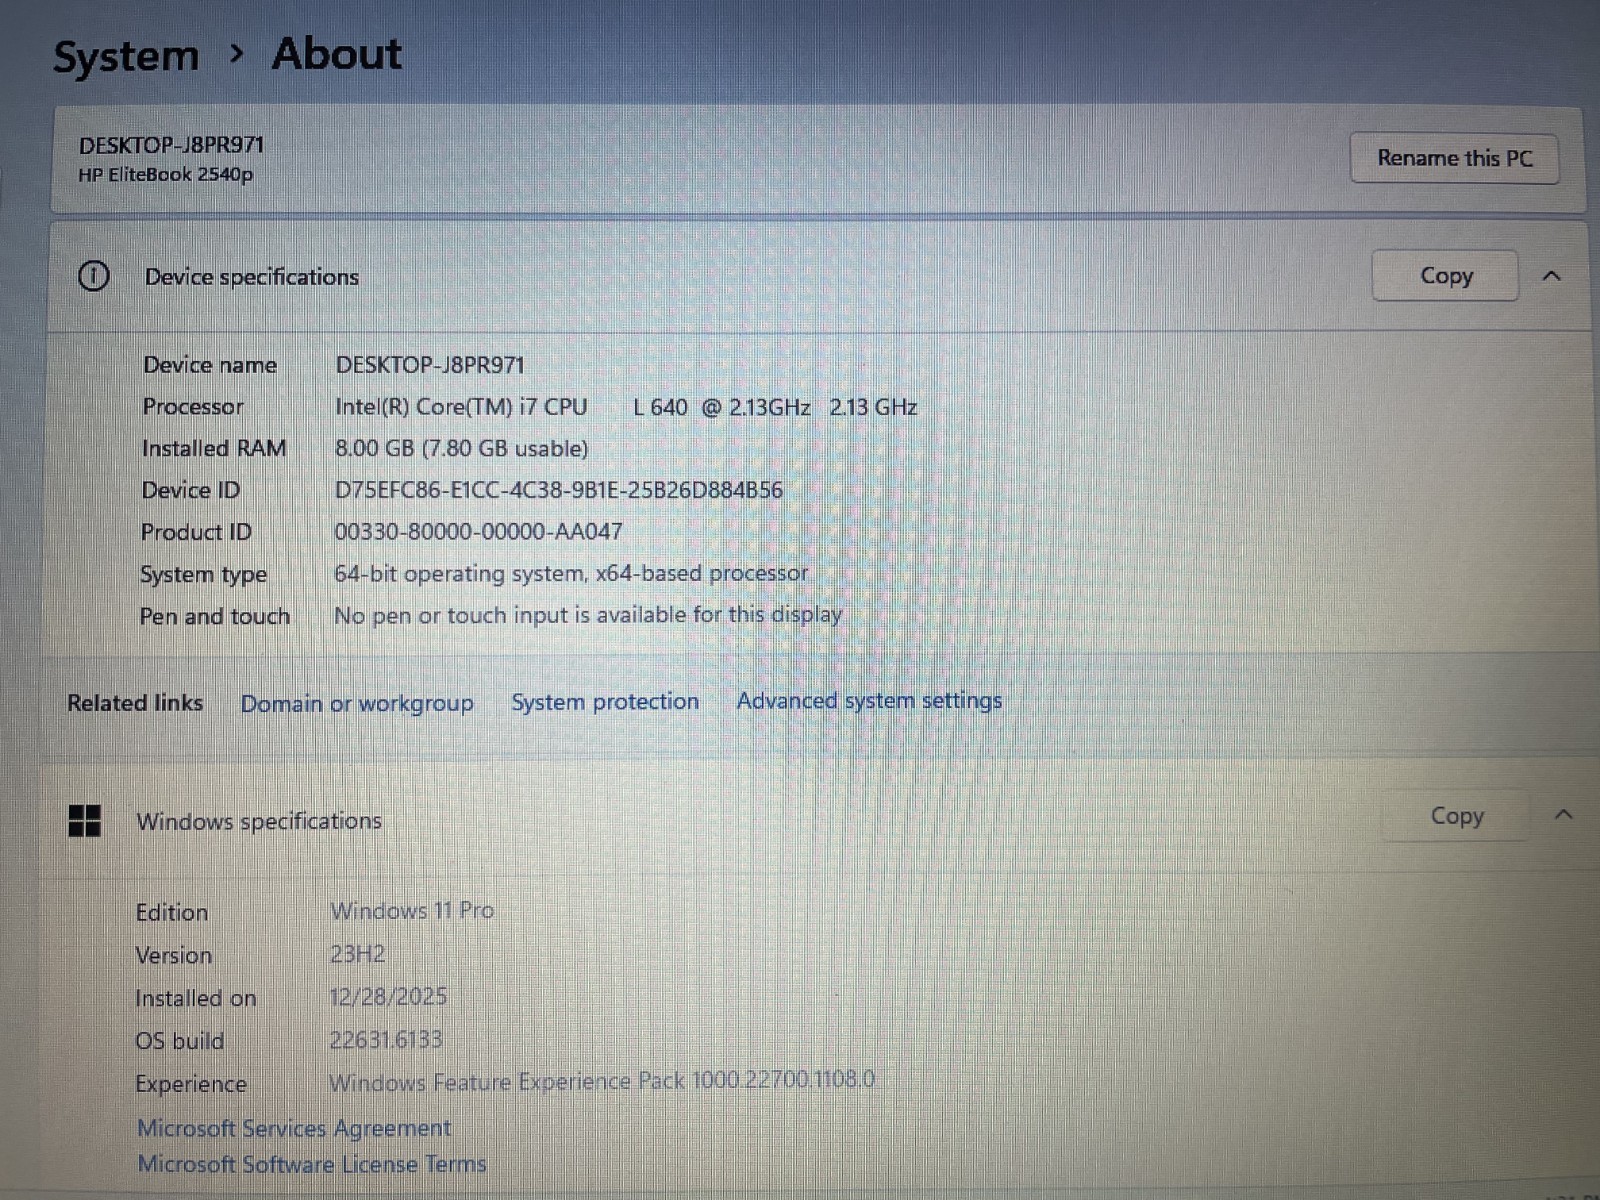
Task: Collapse the Windows specifications section chevron
Action: [x=1564, y=815]
